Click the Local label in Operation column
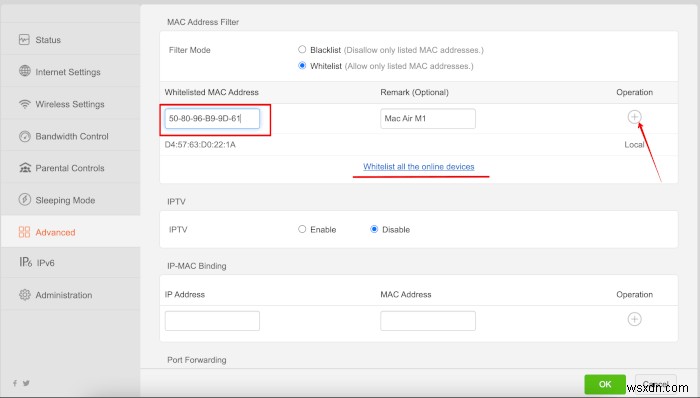 coord(634,145)
